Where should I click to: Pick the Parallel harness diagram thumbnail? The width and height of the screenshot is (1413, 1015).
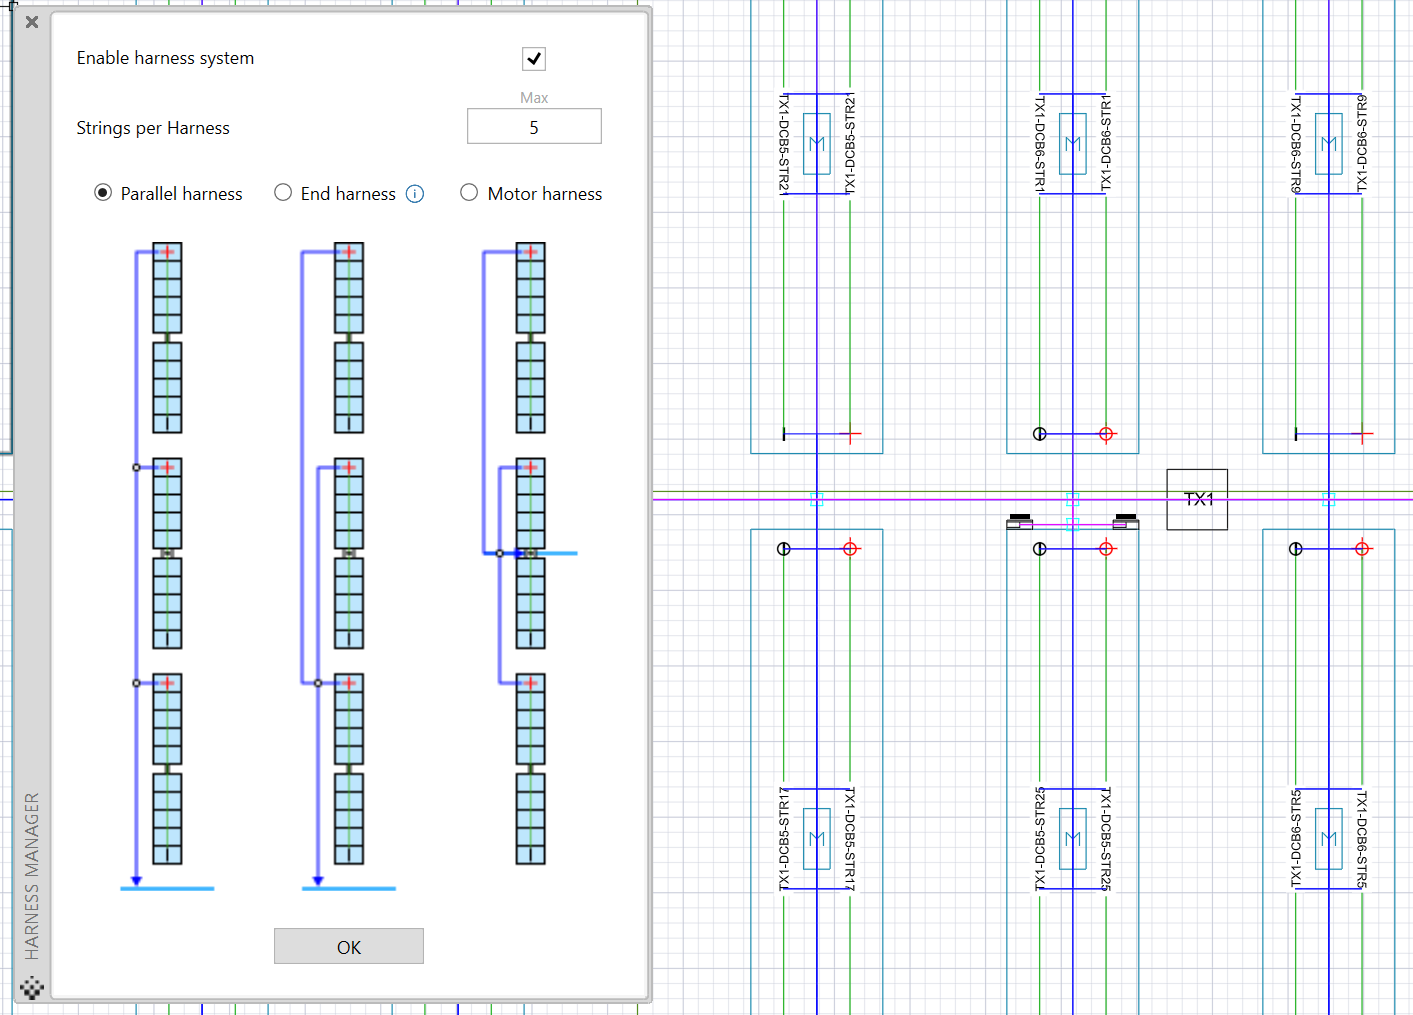[167, 566]
